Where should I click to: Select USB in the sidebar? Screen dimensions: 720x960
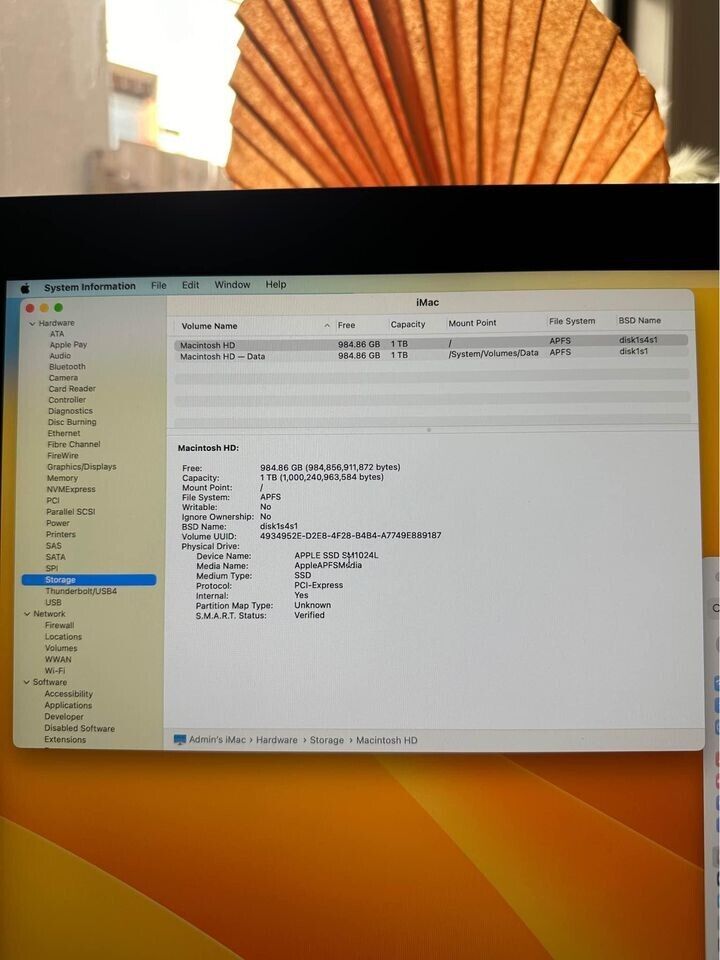pos(53,602)
